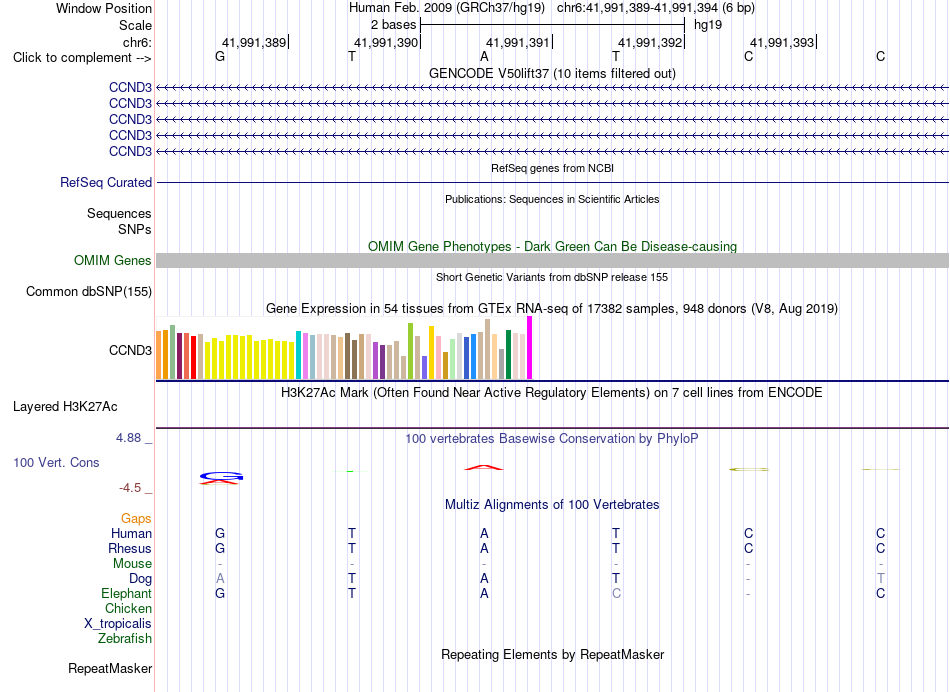
Task: Click the chr6: ruler label
Action: coord(138,42)
